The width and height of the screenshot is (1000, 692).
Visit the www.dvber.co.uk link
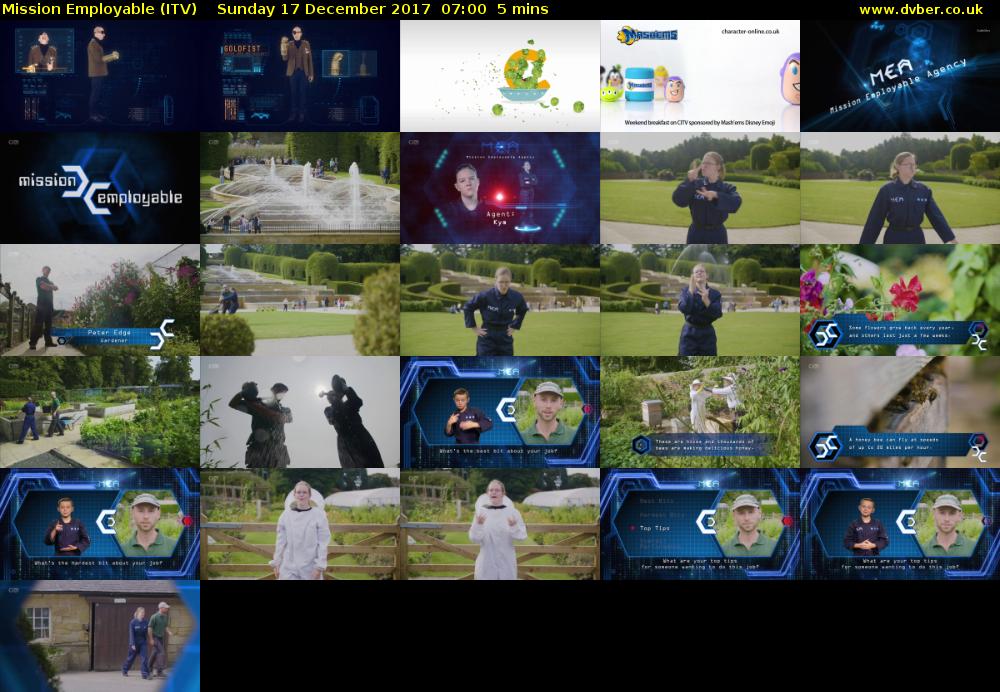tap(921, 9)
